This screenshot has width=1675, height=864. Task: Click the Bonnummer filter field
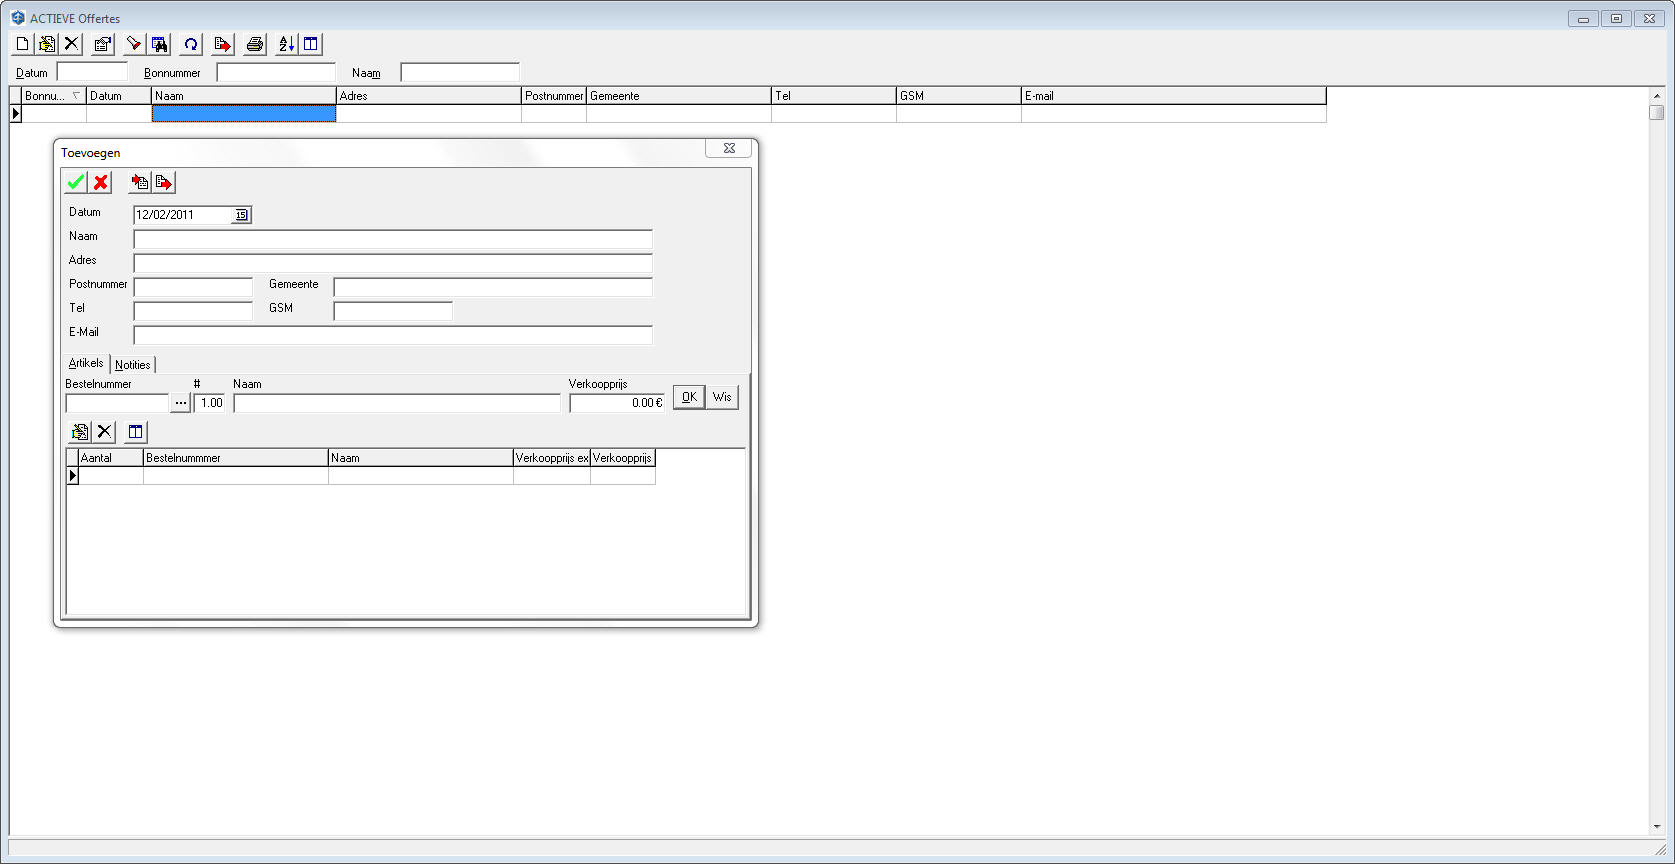point(276,72)
